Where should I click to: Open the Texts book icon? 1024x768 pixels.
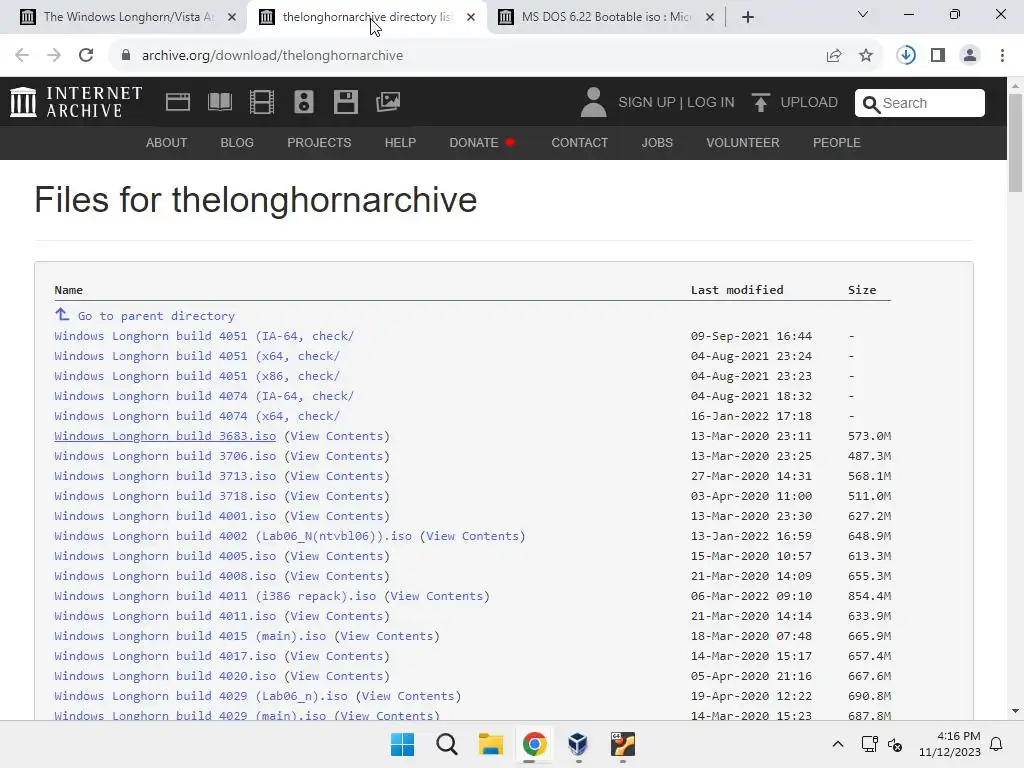point(219,102)
